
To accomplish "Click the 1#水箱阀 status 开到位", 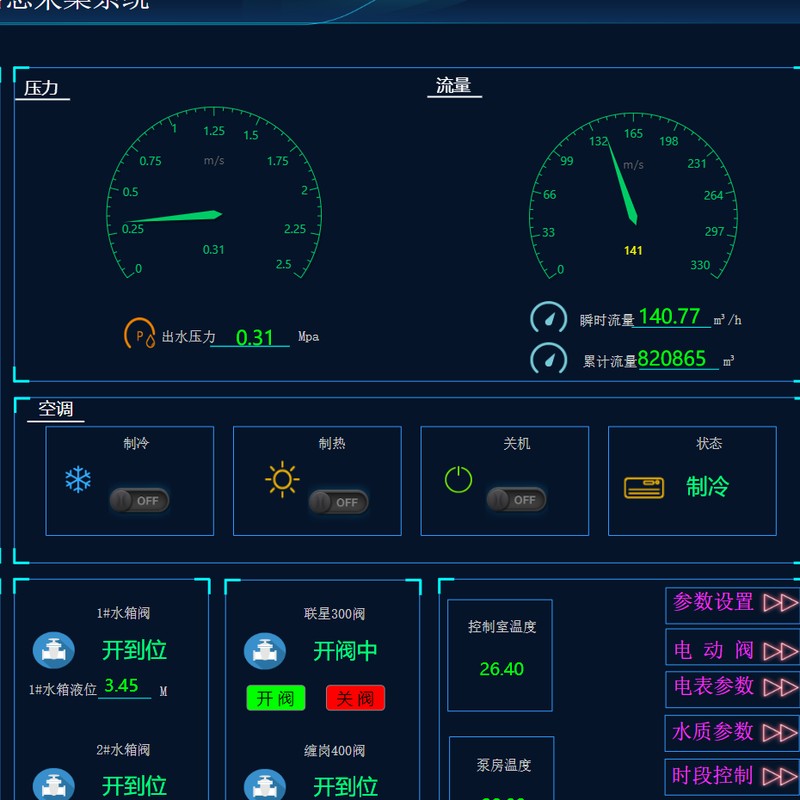I will click(134, 651).
